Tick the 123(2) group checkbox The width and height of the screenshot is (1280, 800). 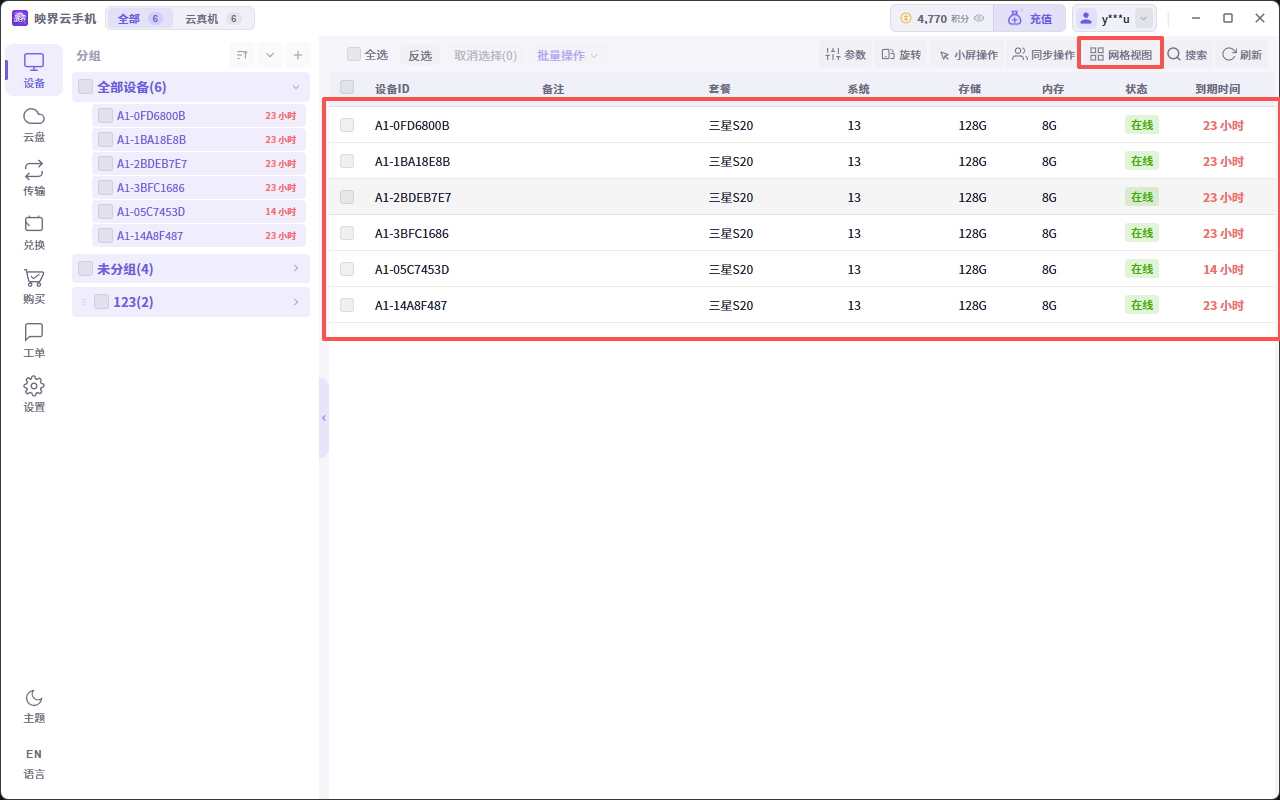(101, 302)
